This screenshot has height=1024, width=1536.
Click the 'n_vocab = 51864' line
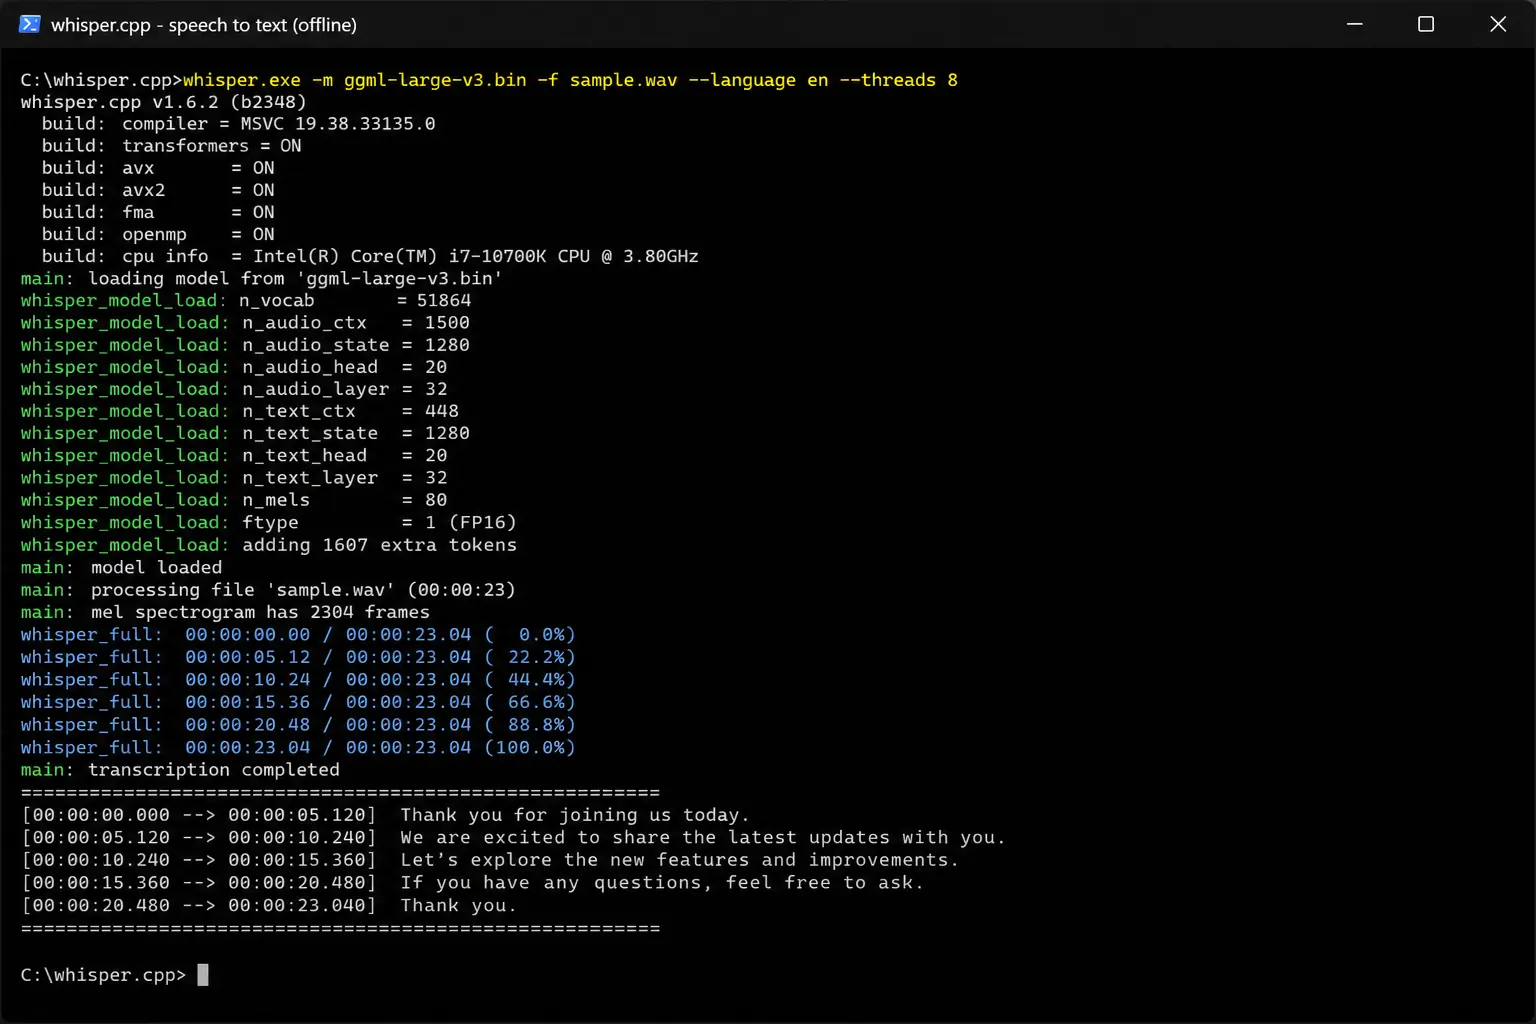click(x=246, y=300)
